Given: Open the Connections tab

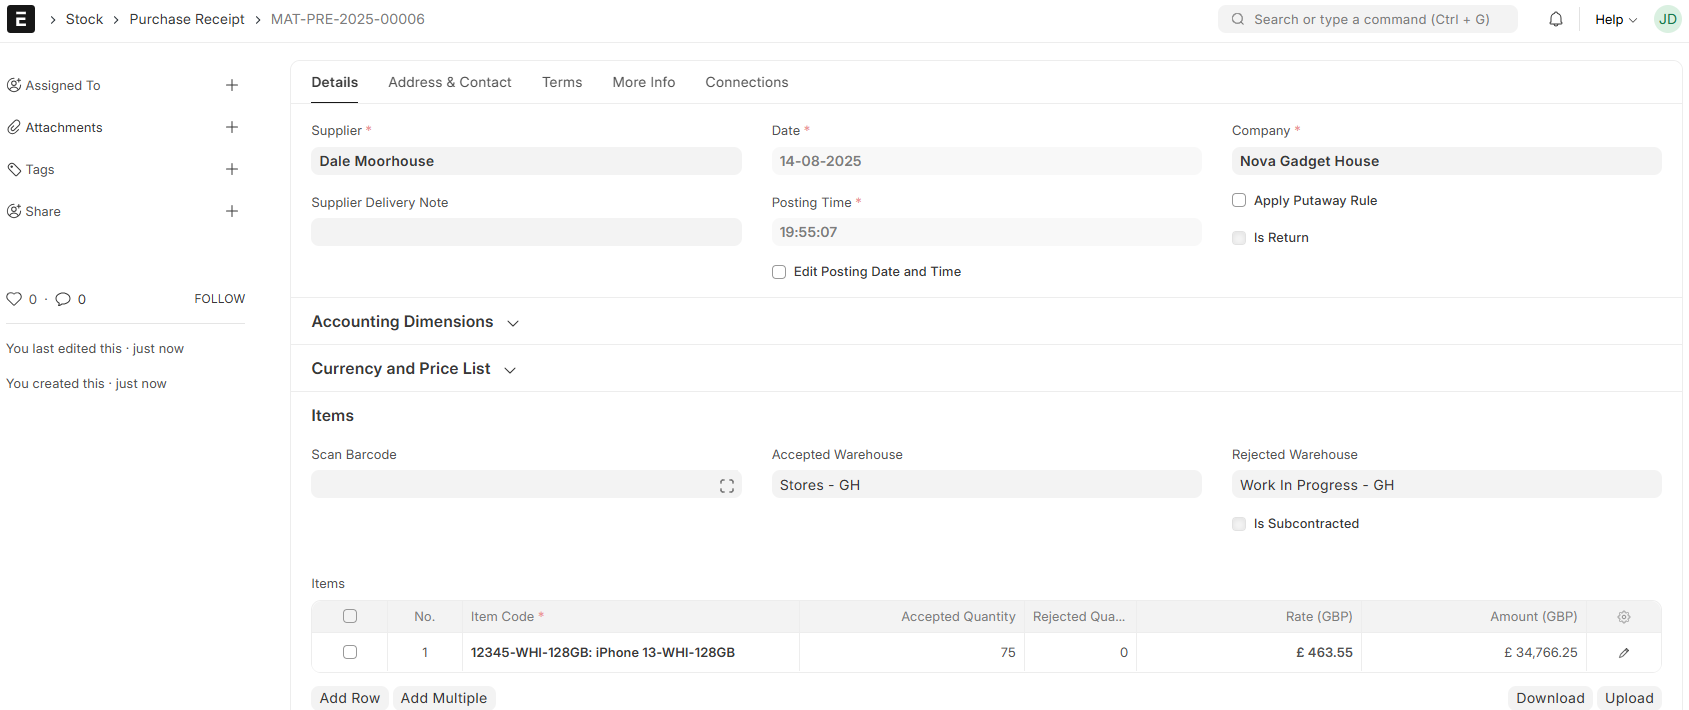Looking at the screenshot, I should click(746, 82).
